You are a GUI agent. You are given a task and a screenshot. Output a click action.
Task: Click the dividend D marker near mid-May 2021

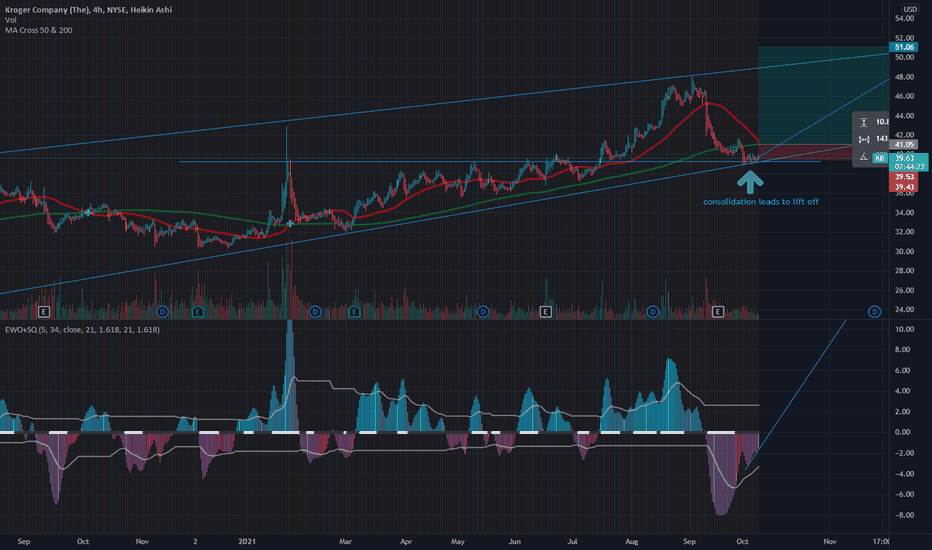[x=483, y=312]
